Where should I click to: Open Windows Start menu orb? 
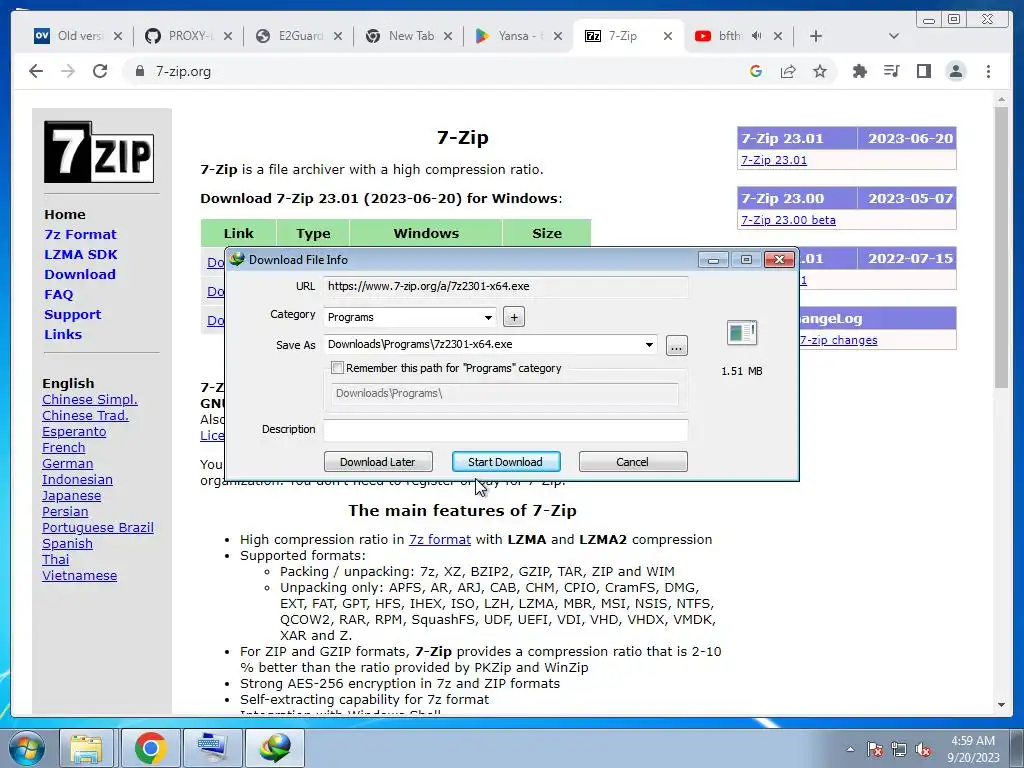coord(26,748)
